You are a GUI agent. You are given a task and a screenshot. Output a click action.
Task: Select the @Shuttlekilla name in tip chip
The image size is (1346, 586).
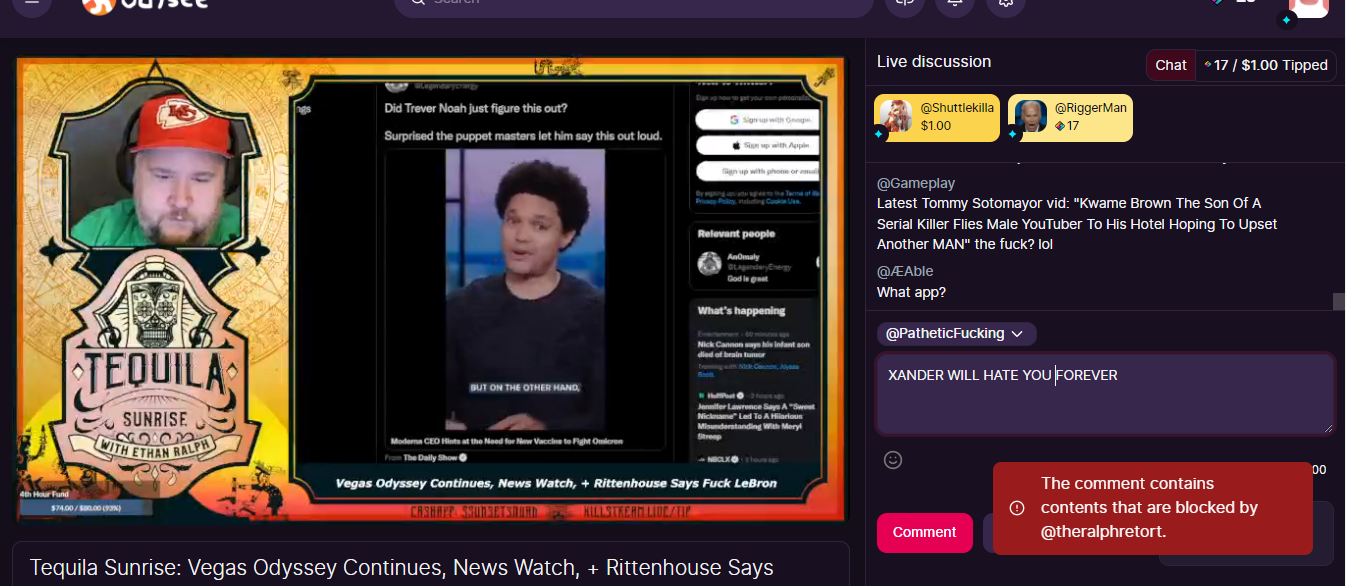[957, 107]
